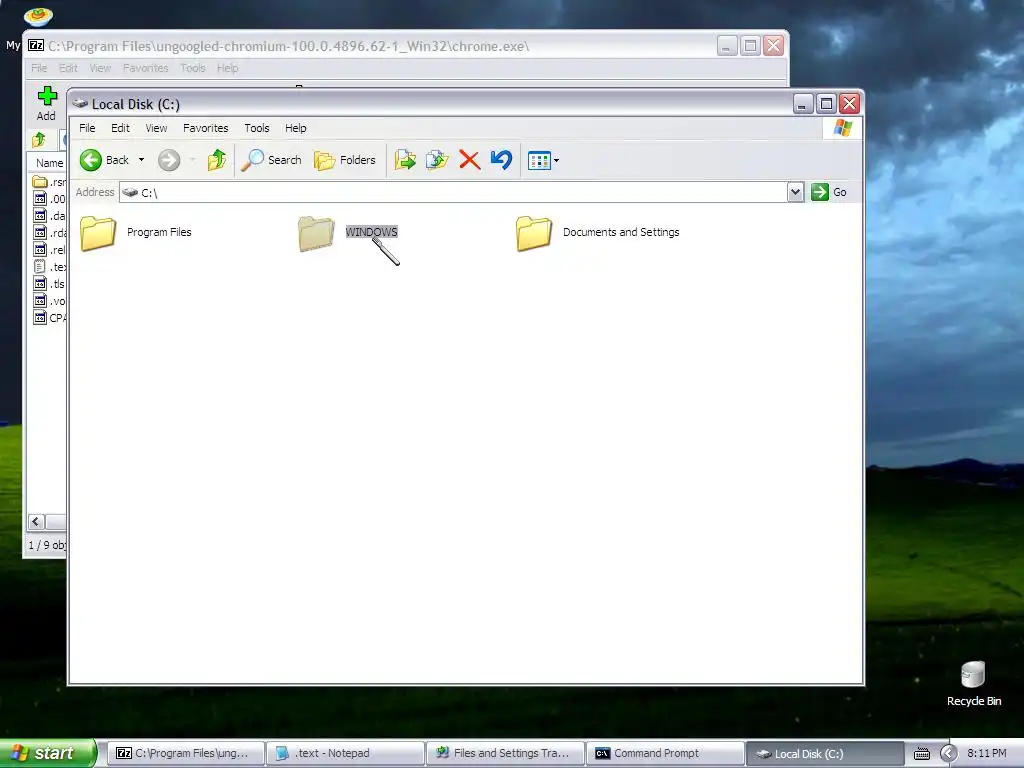
Task: Select the .text file row in 7-Zip
Action: coord(49,267)
